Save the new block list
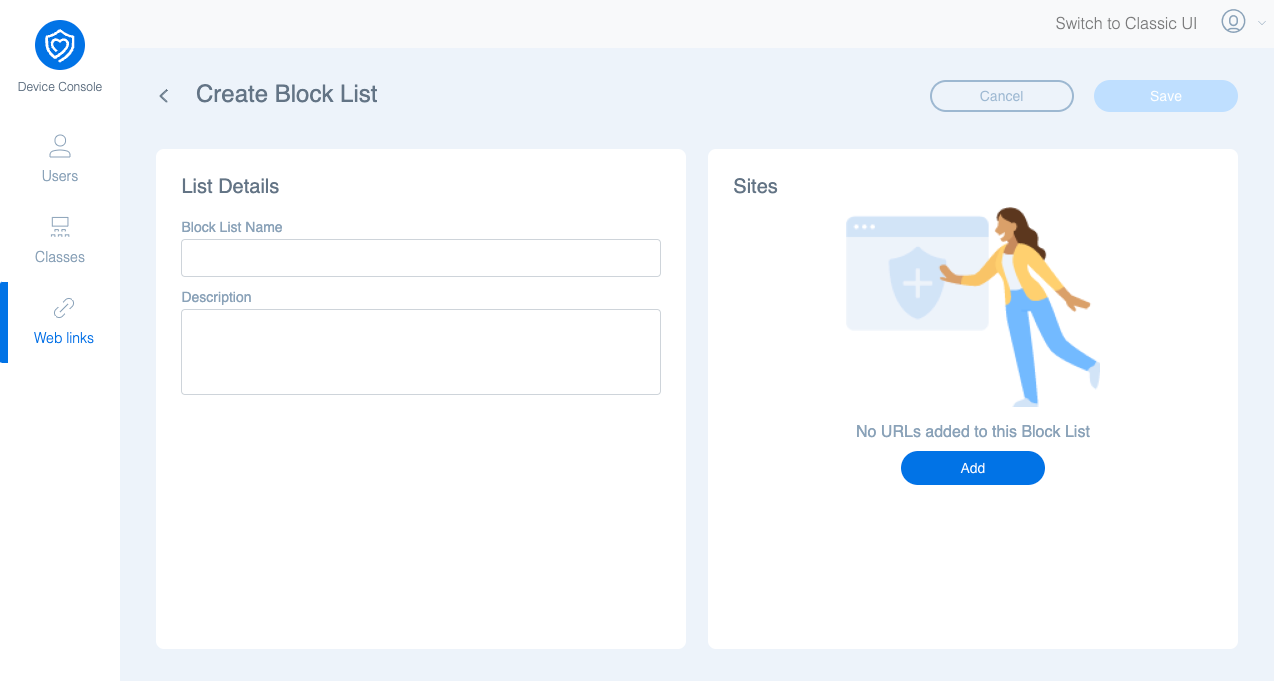The image size is (1274, 681). click(x=1165, y=96)
